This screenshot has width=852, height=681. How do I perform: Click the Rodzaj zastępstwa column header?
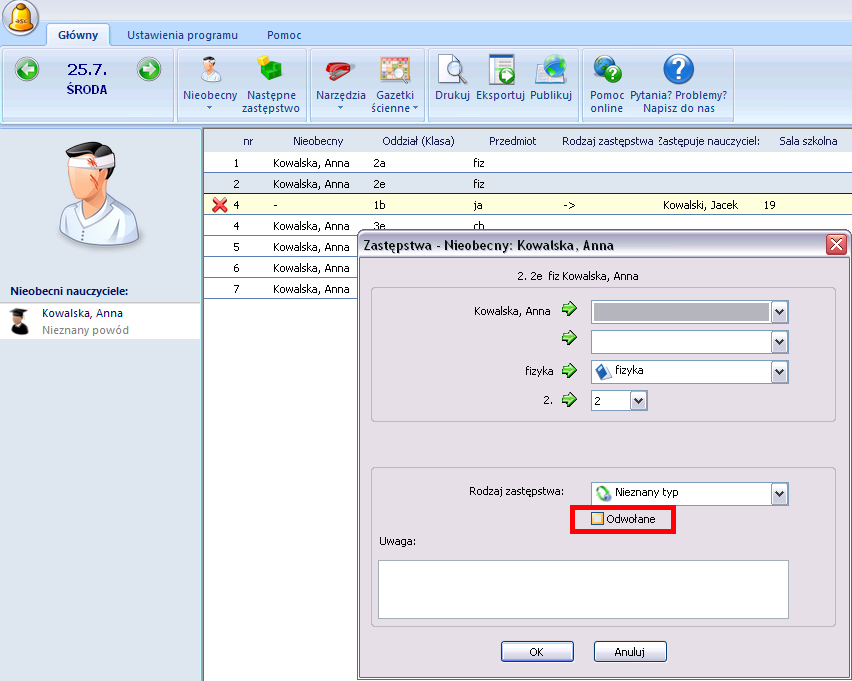coord(607,141)
